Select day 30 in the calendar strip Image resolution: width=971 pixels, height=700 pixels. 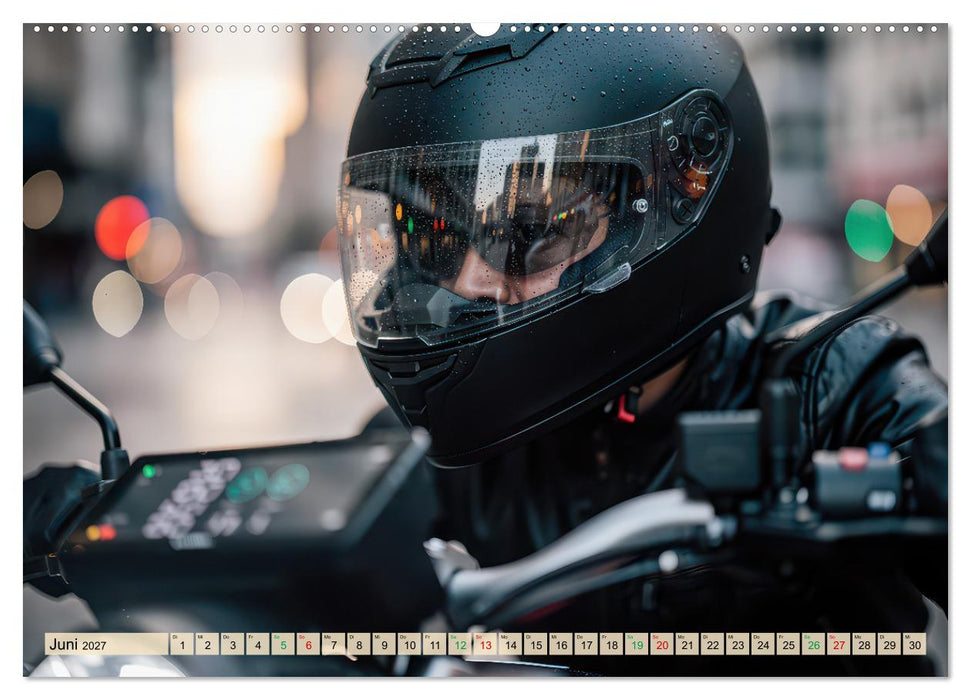click(x=915, y=644)
